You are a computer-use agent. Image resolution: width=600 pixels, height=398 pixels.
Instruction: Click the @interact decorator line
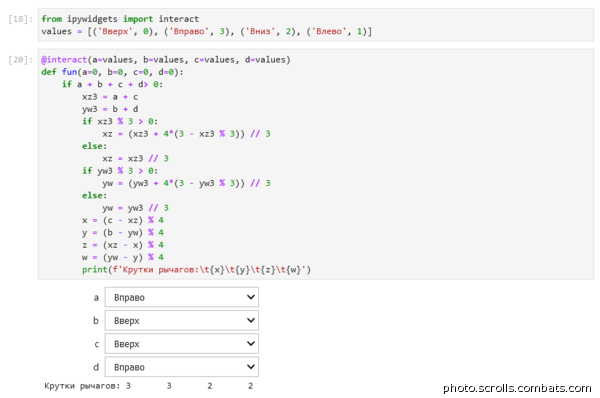pos(166,60)
